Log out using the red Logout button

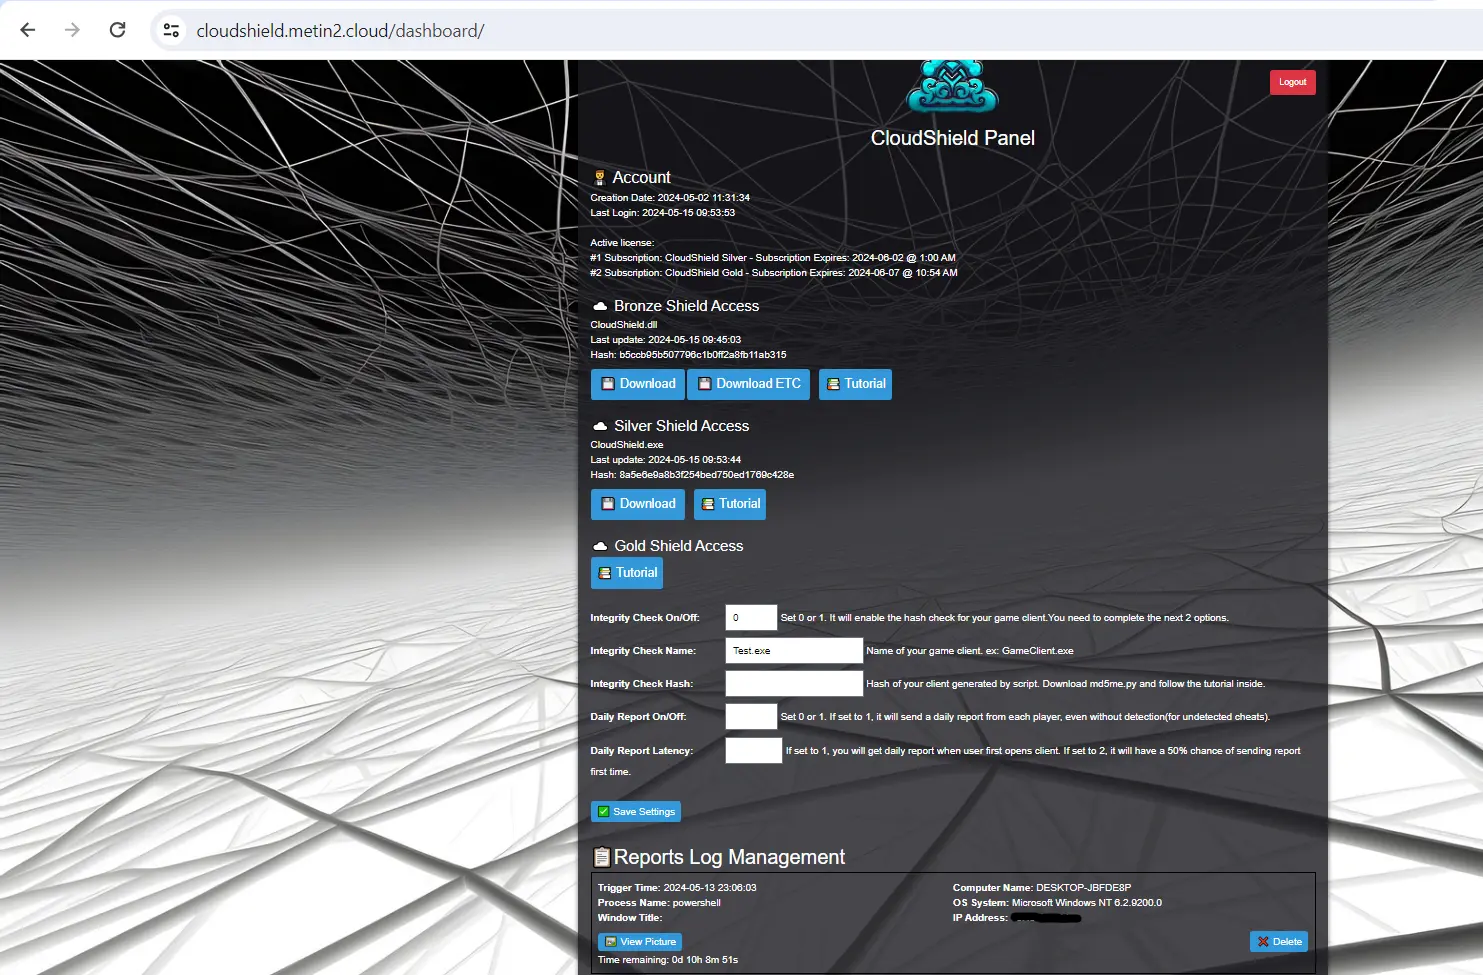tap(1292, 82)
